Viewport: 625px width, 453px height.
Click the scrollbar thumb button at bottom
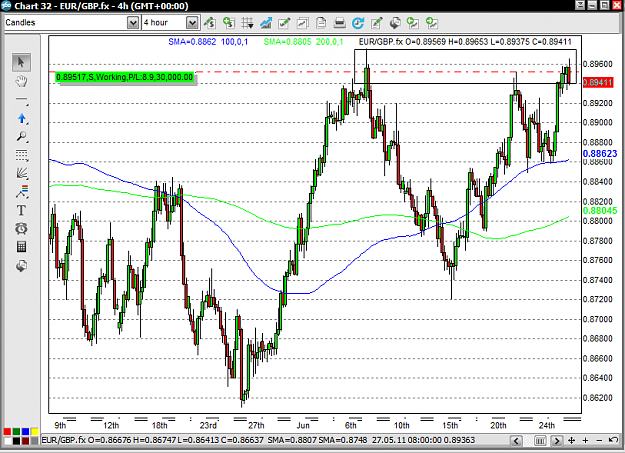(x=540, y=441)
